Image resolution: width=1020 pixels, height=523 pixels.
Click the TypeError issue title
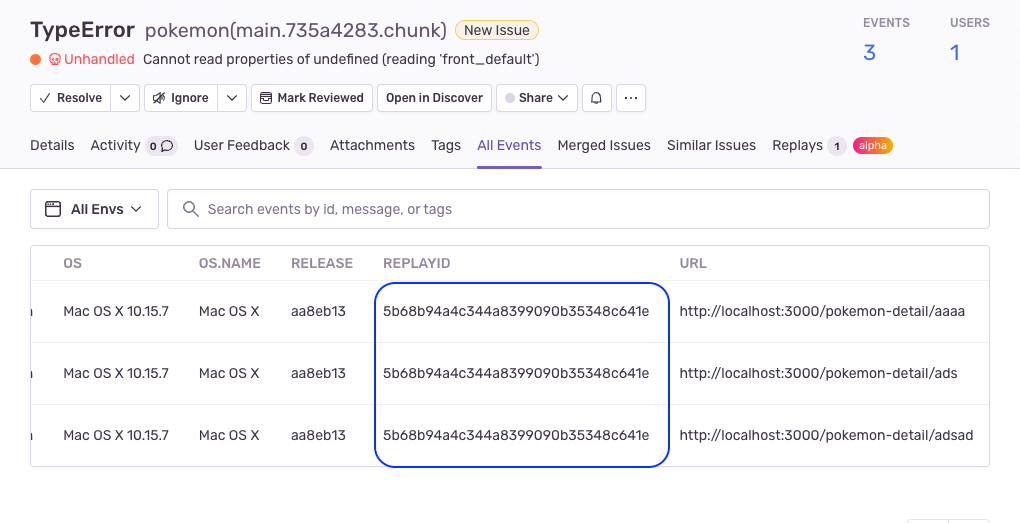(83, 31)
